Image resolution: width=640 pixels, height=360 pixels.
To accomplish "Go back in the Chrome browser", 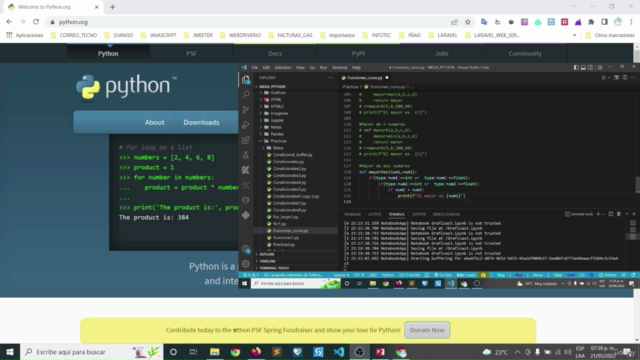I will click(x=9, y=22).
